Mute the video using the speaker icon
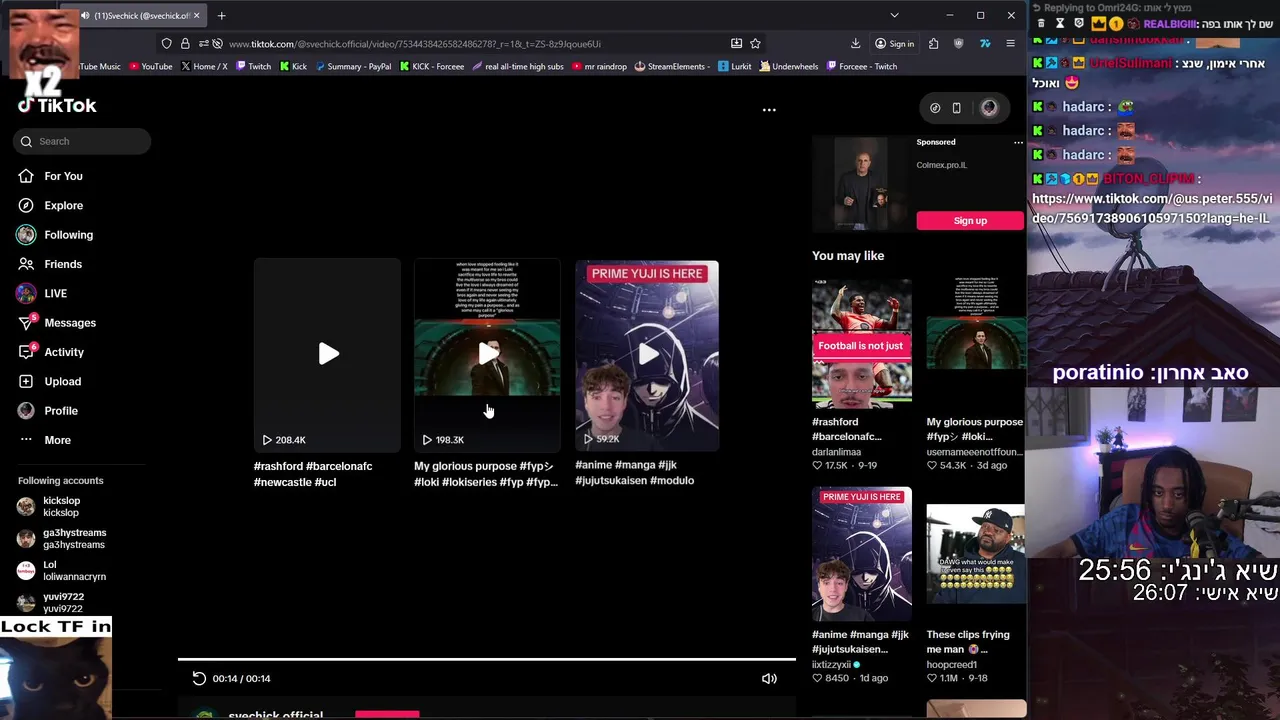 click(769, 678)
